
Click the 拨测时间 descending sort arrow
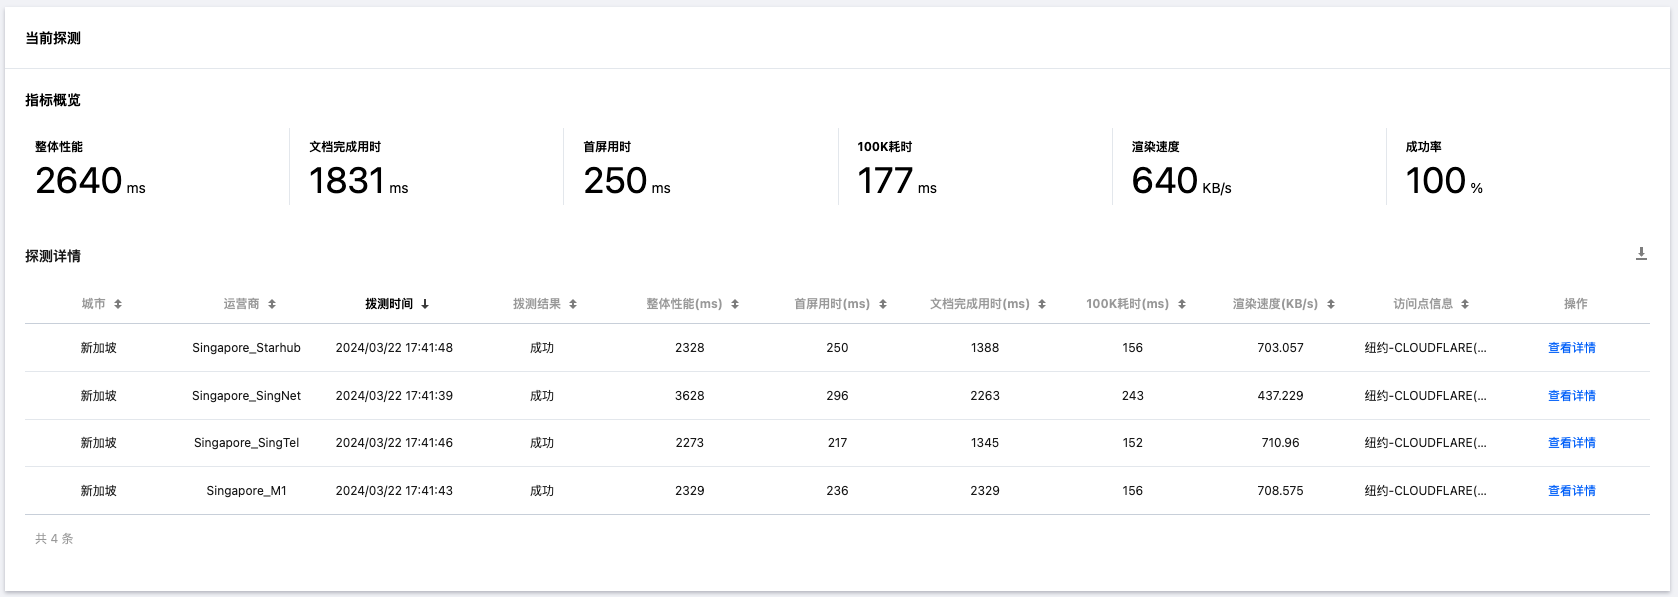(x=425, y=304)
